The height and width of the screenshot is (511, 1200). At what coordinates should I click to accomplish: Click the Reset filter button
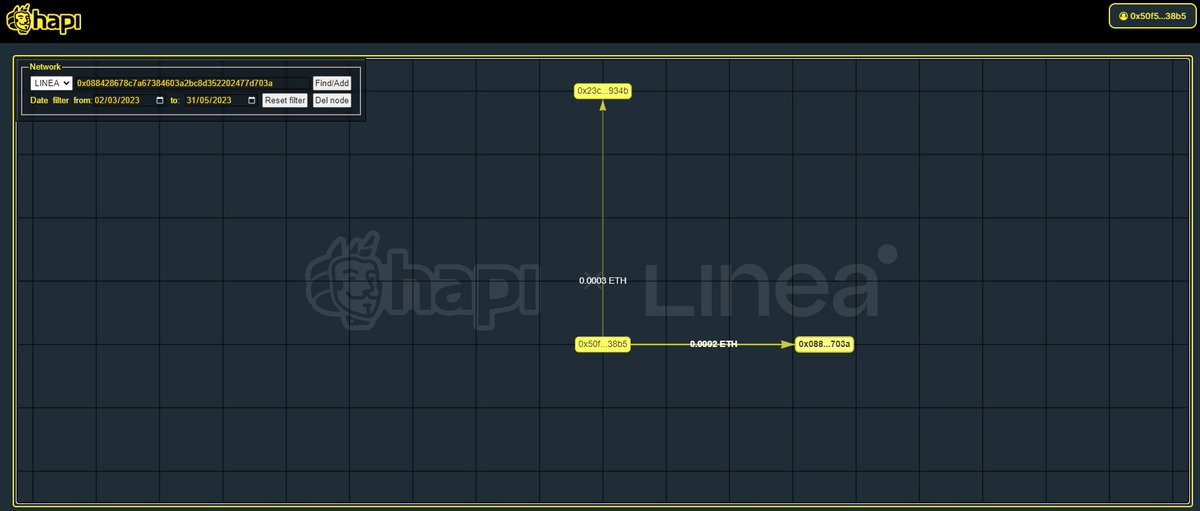(285, 100)
